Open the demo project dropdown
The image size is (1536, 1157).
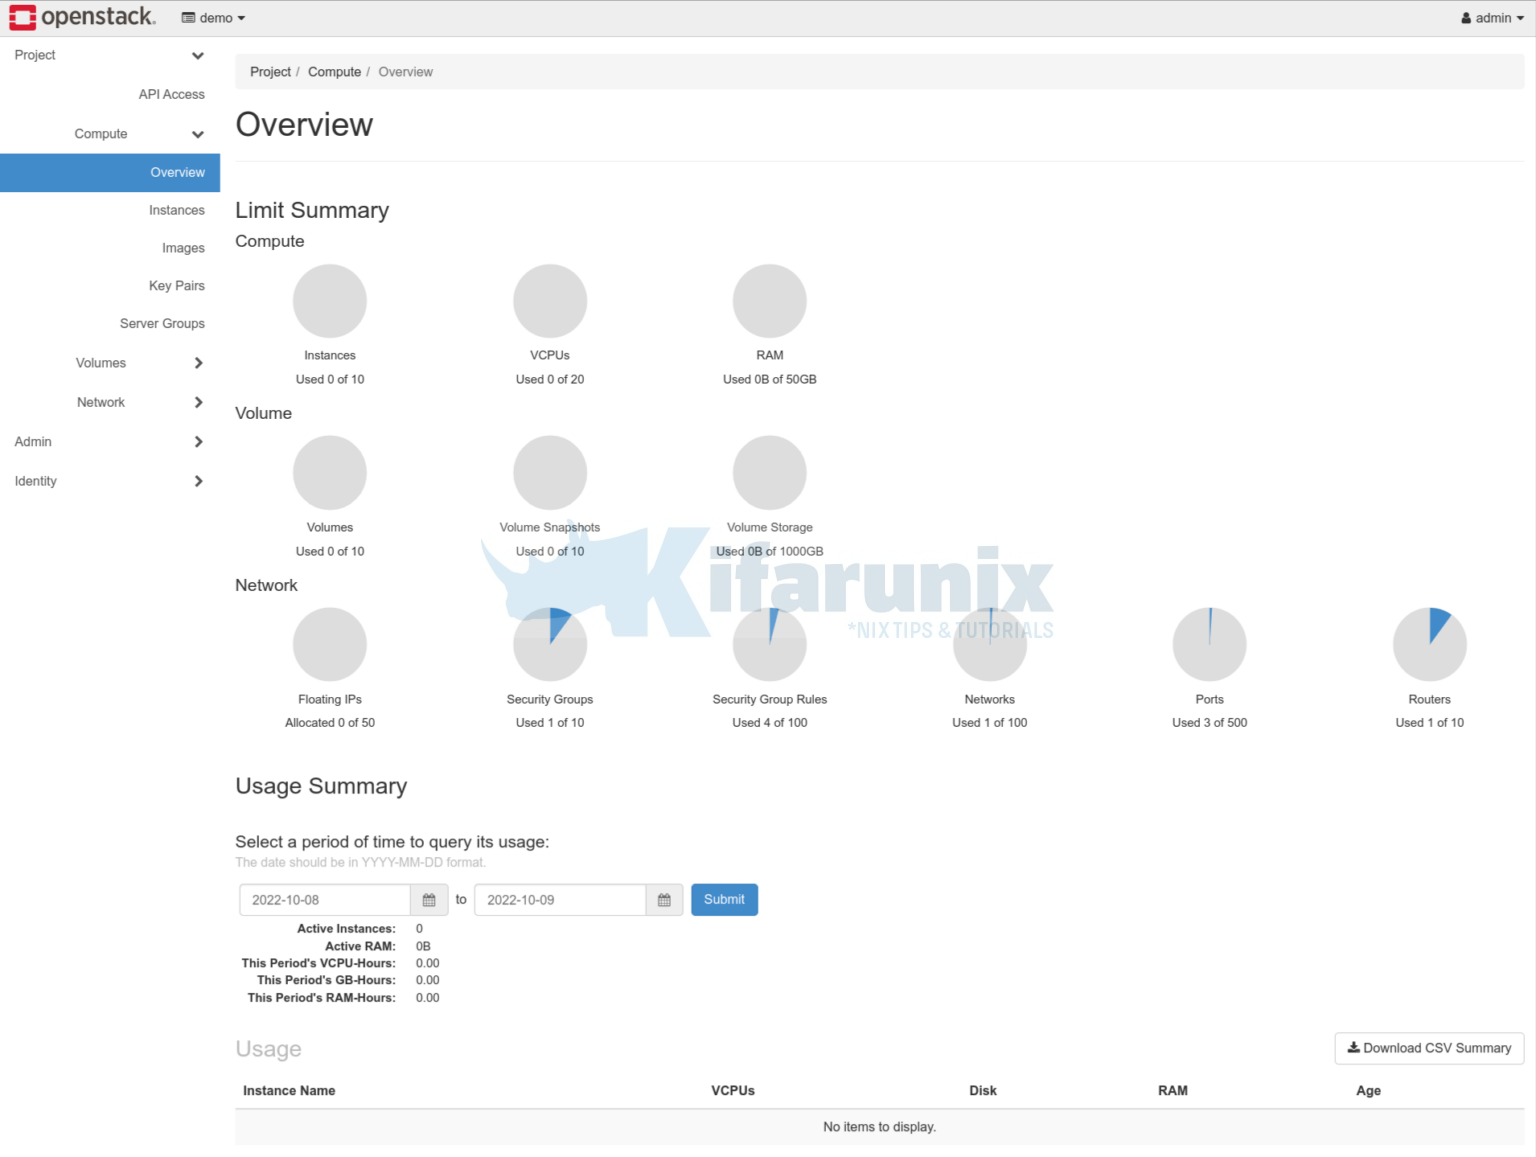(213, 17)
